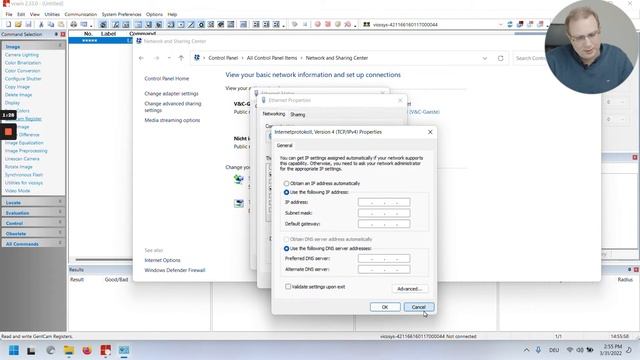Select Use the following IP address

coord(287,192)
